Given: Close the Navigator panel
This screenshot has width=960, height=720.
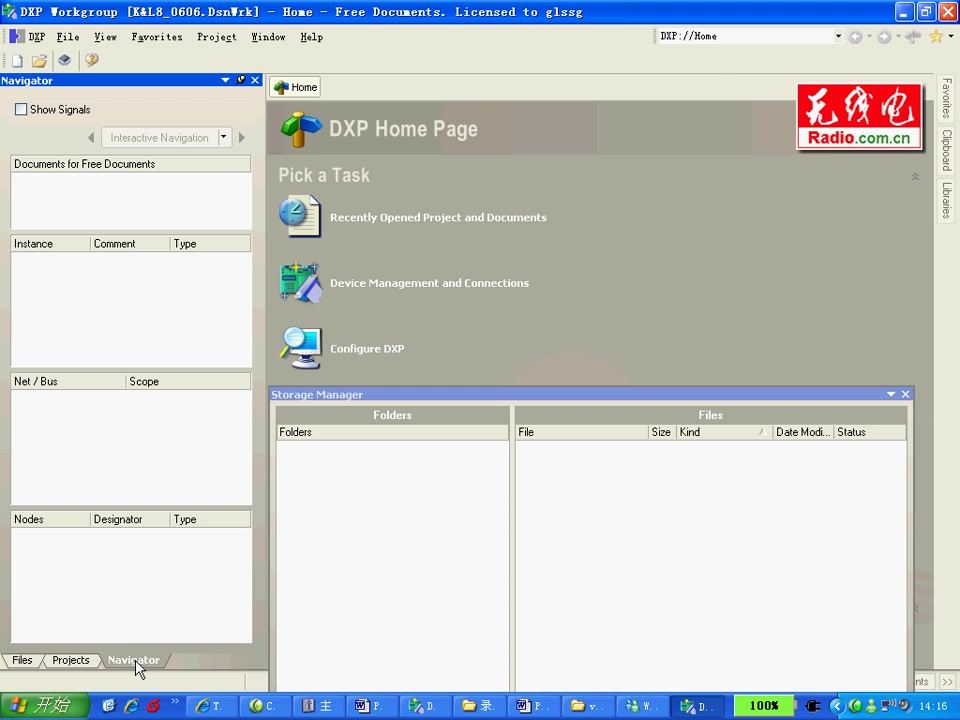Looking at the screenshot, I should click(255, 80).
